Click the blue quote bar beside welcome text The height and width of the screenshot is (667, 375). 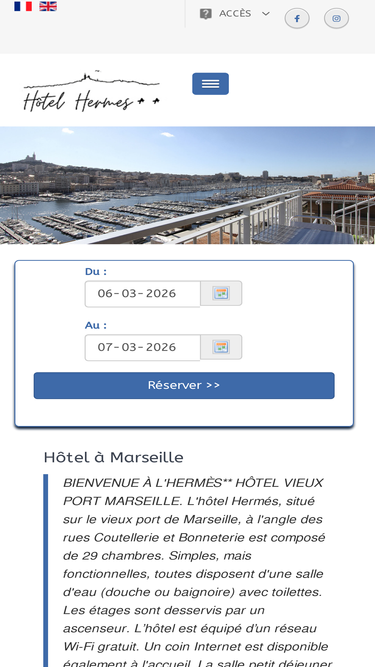pos(45,570)
